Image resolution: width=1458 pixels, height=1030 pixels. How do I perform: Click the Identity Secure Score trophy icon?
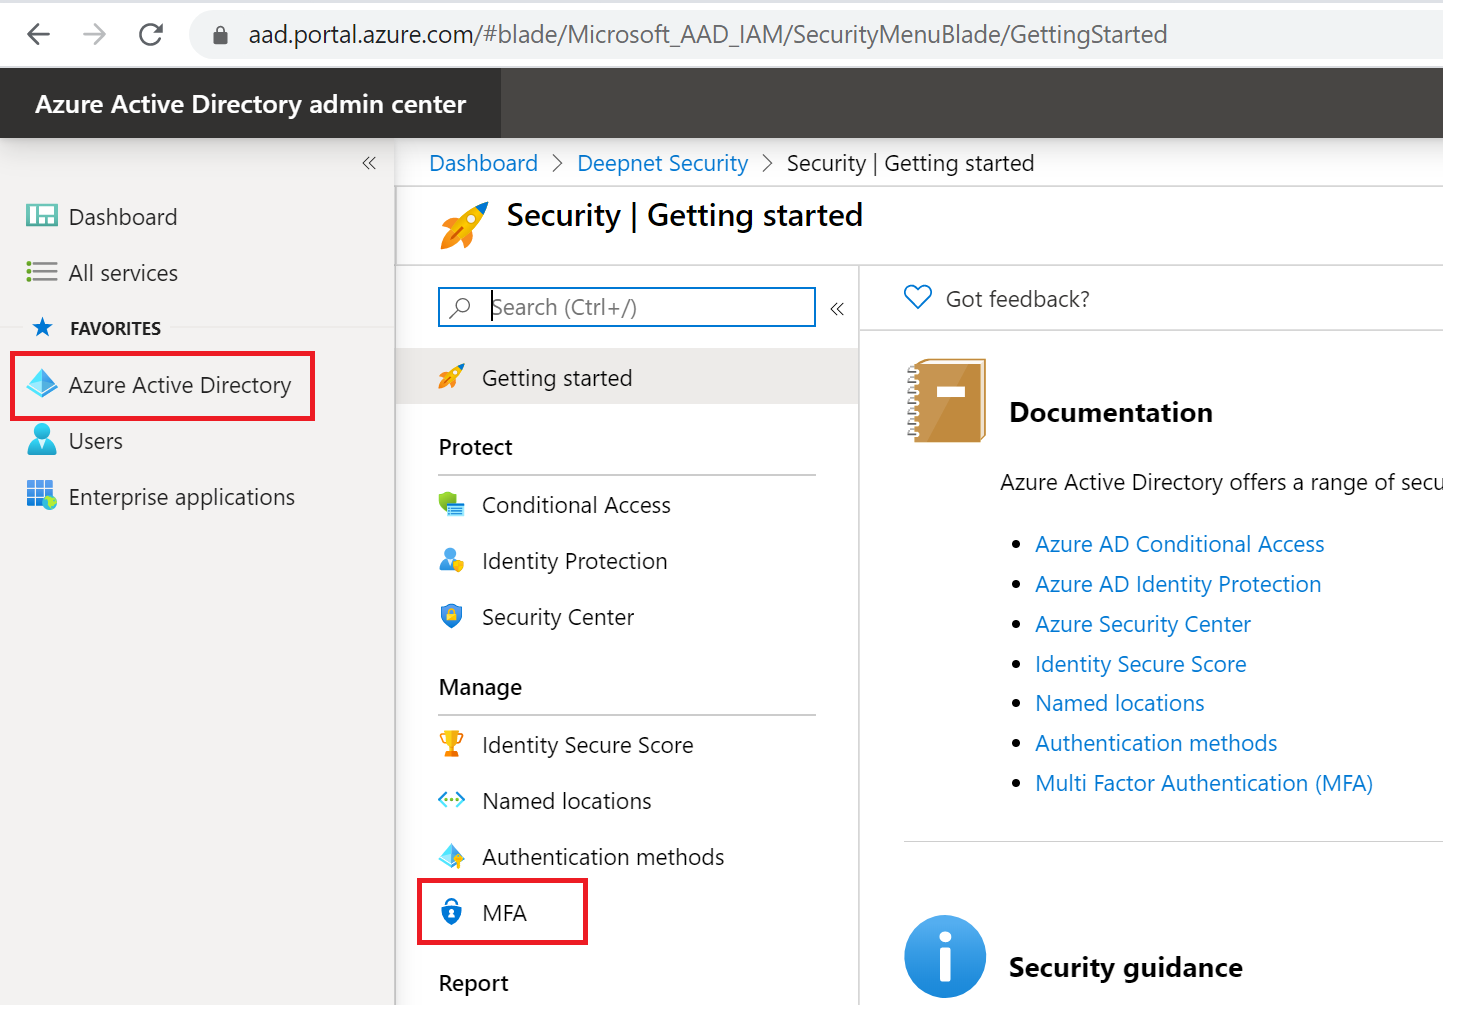pyautogui.click(x=452, y=743)
